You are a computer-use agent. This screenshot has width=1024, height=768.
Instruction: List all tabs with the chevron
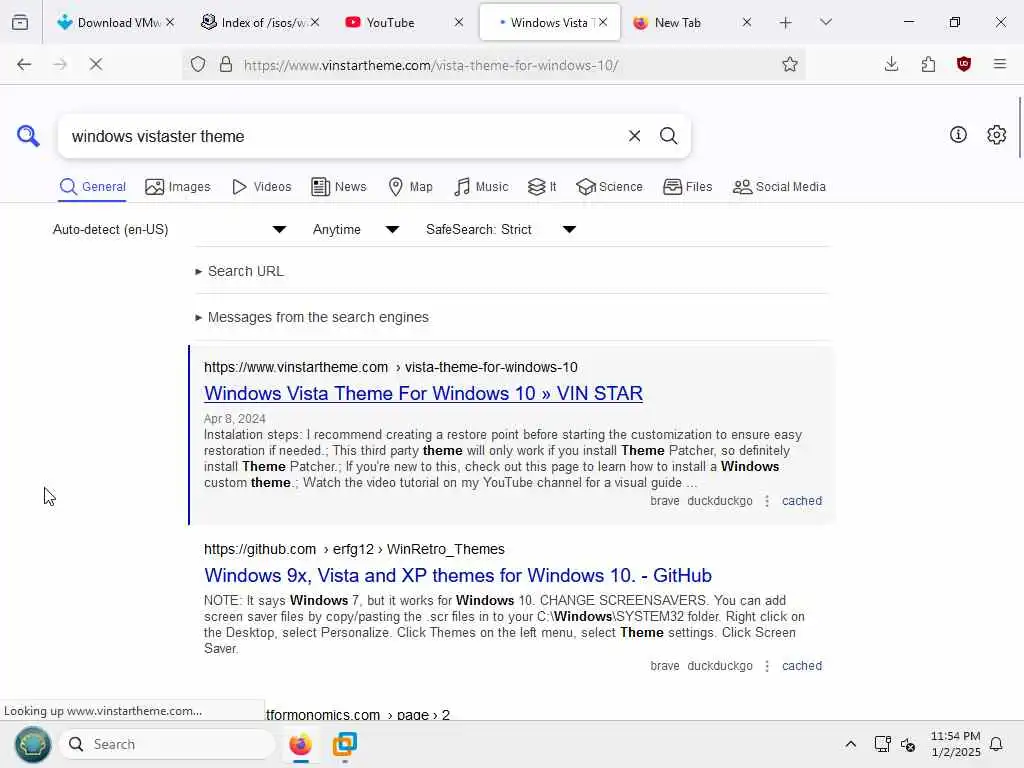coord(825,22)
